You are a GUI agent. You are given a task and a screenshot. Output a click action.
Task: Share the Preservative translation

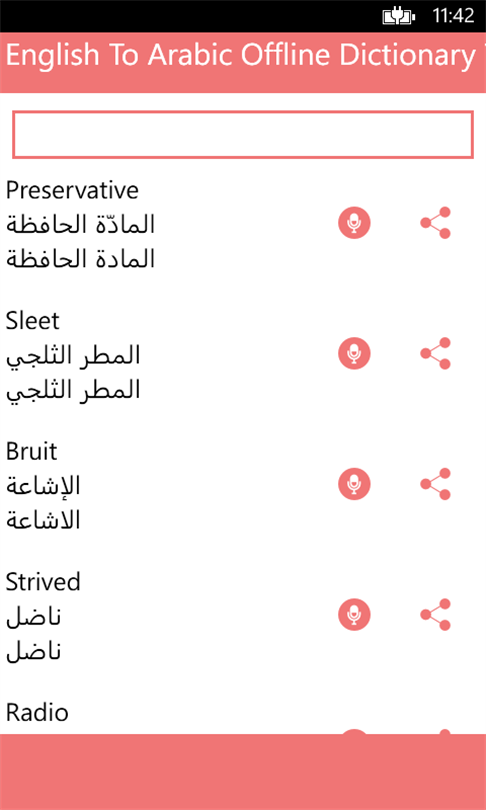[x=435, y=223]
